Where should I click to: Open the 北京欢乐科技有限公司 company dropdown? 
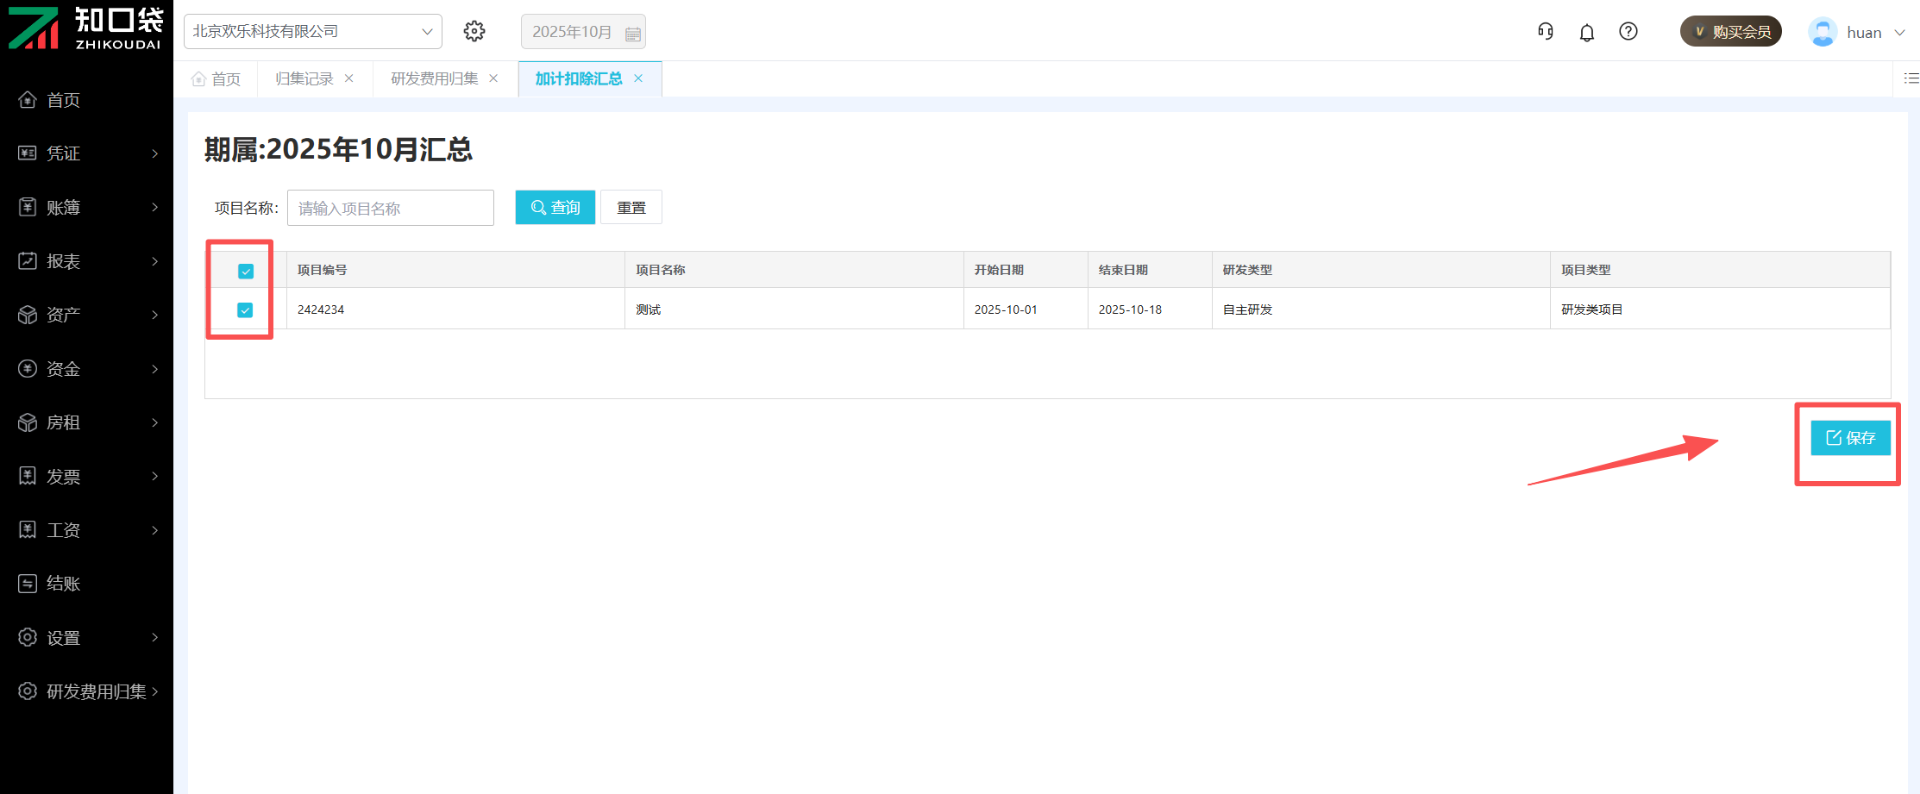[313, 32]
